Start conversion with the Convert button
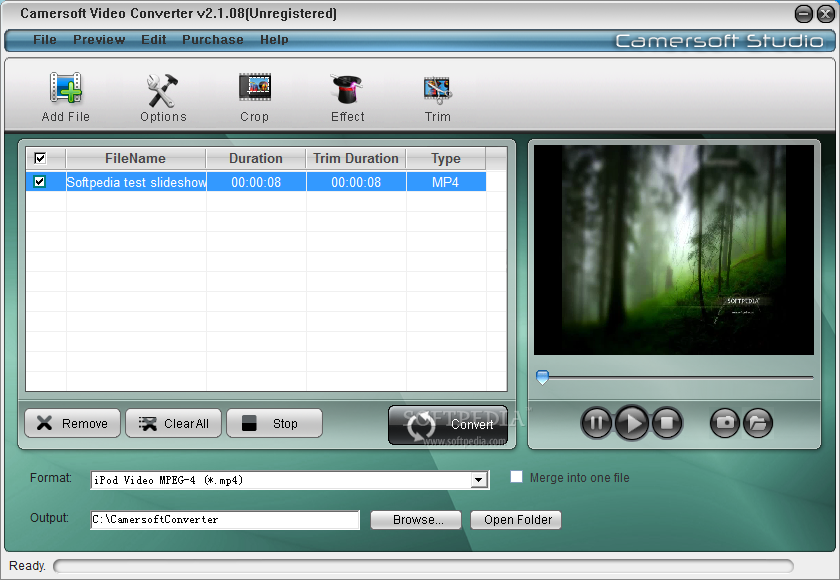 point(448,425)
